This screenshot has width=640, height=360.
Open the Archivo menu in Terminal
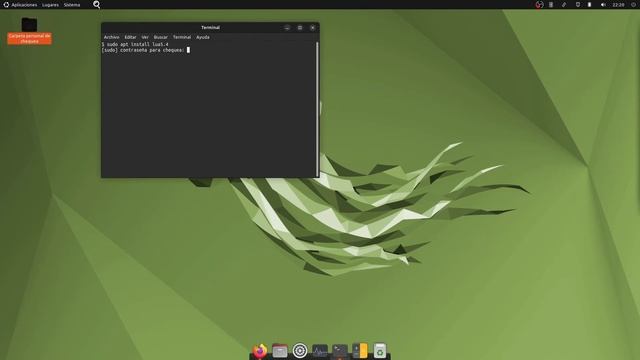point(111,37)
